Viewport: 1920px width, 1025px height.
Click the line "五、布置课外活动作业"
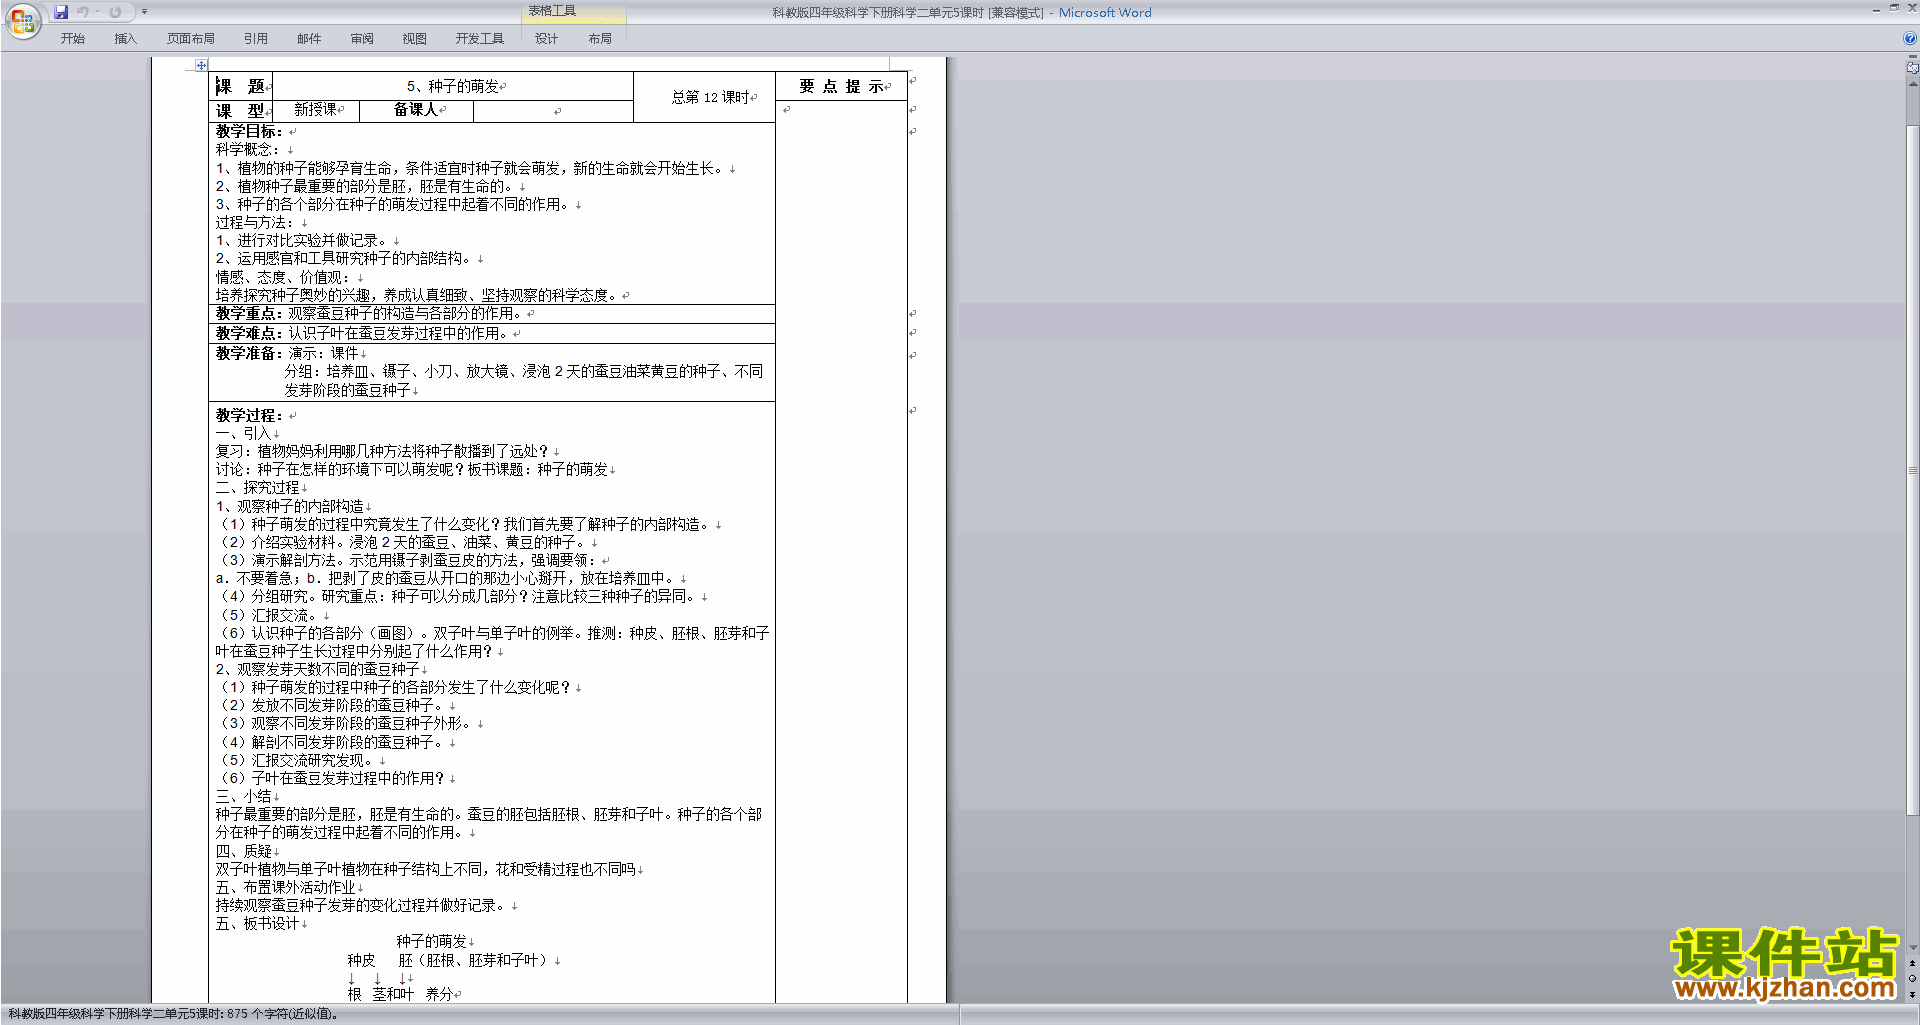pos(285,888)
